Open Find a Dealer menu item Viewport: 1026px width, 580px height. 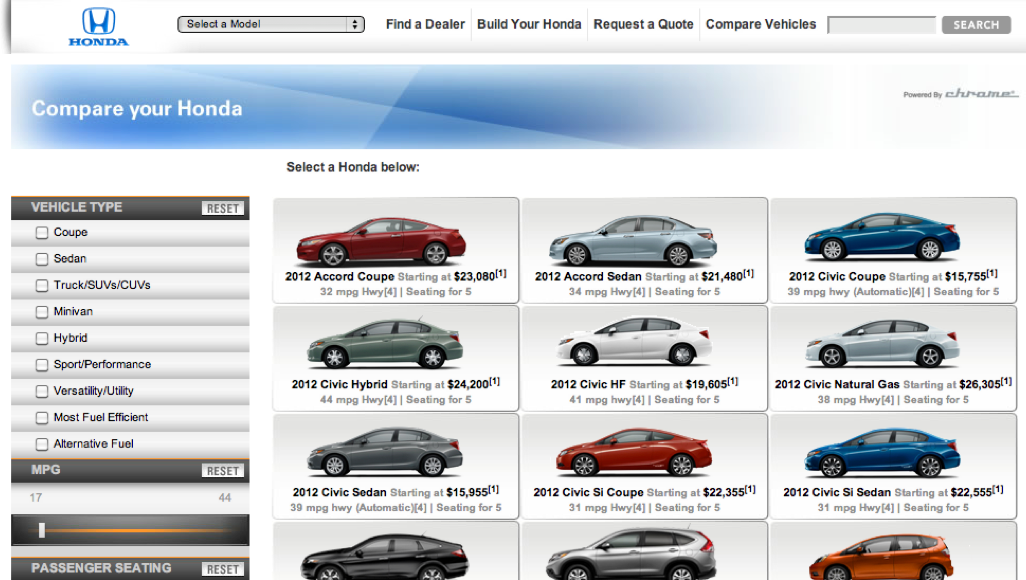(x=425, y=24)
